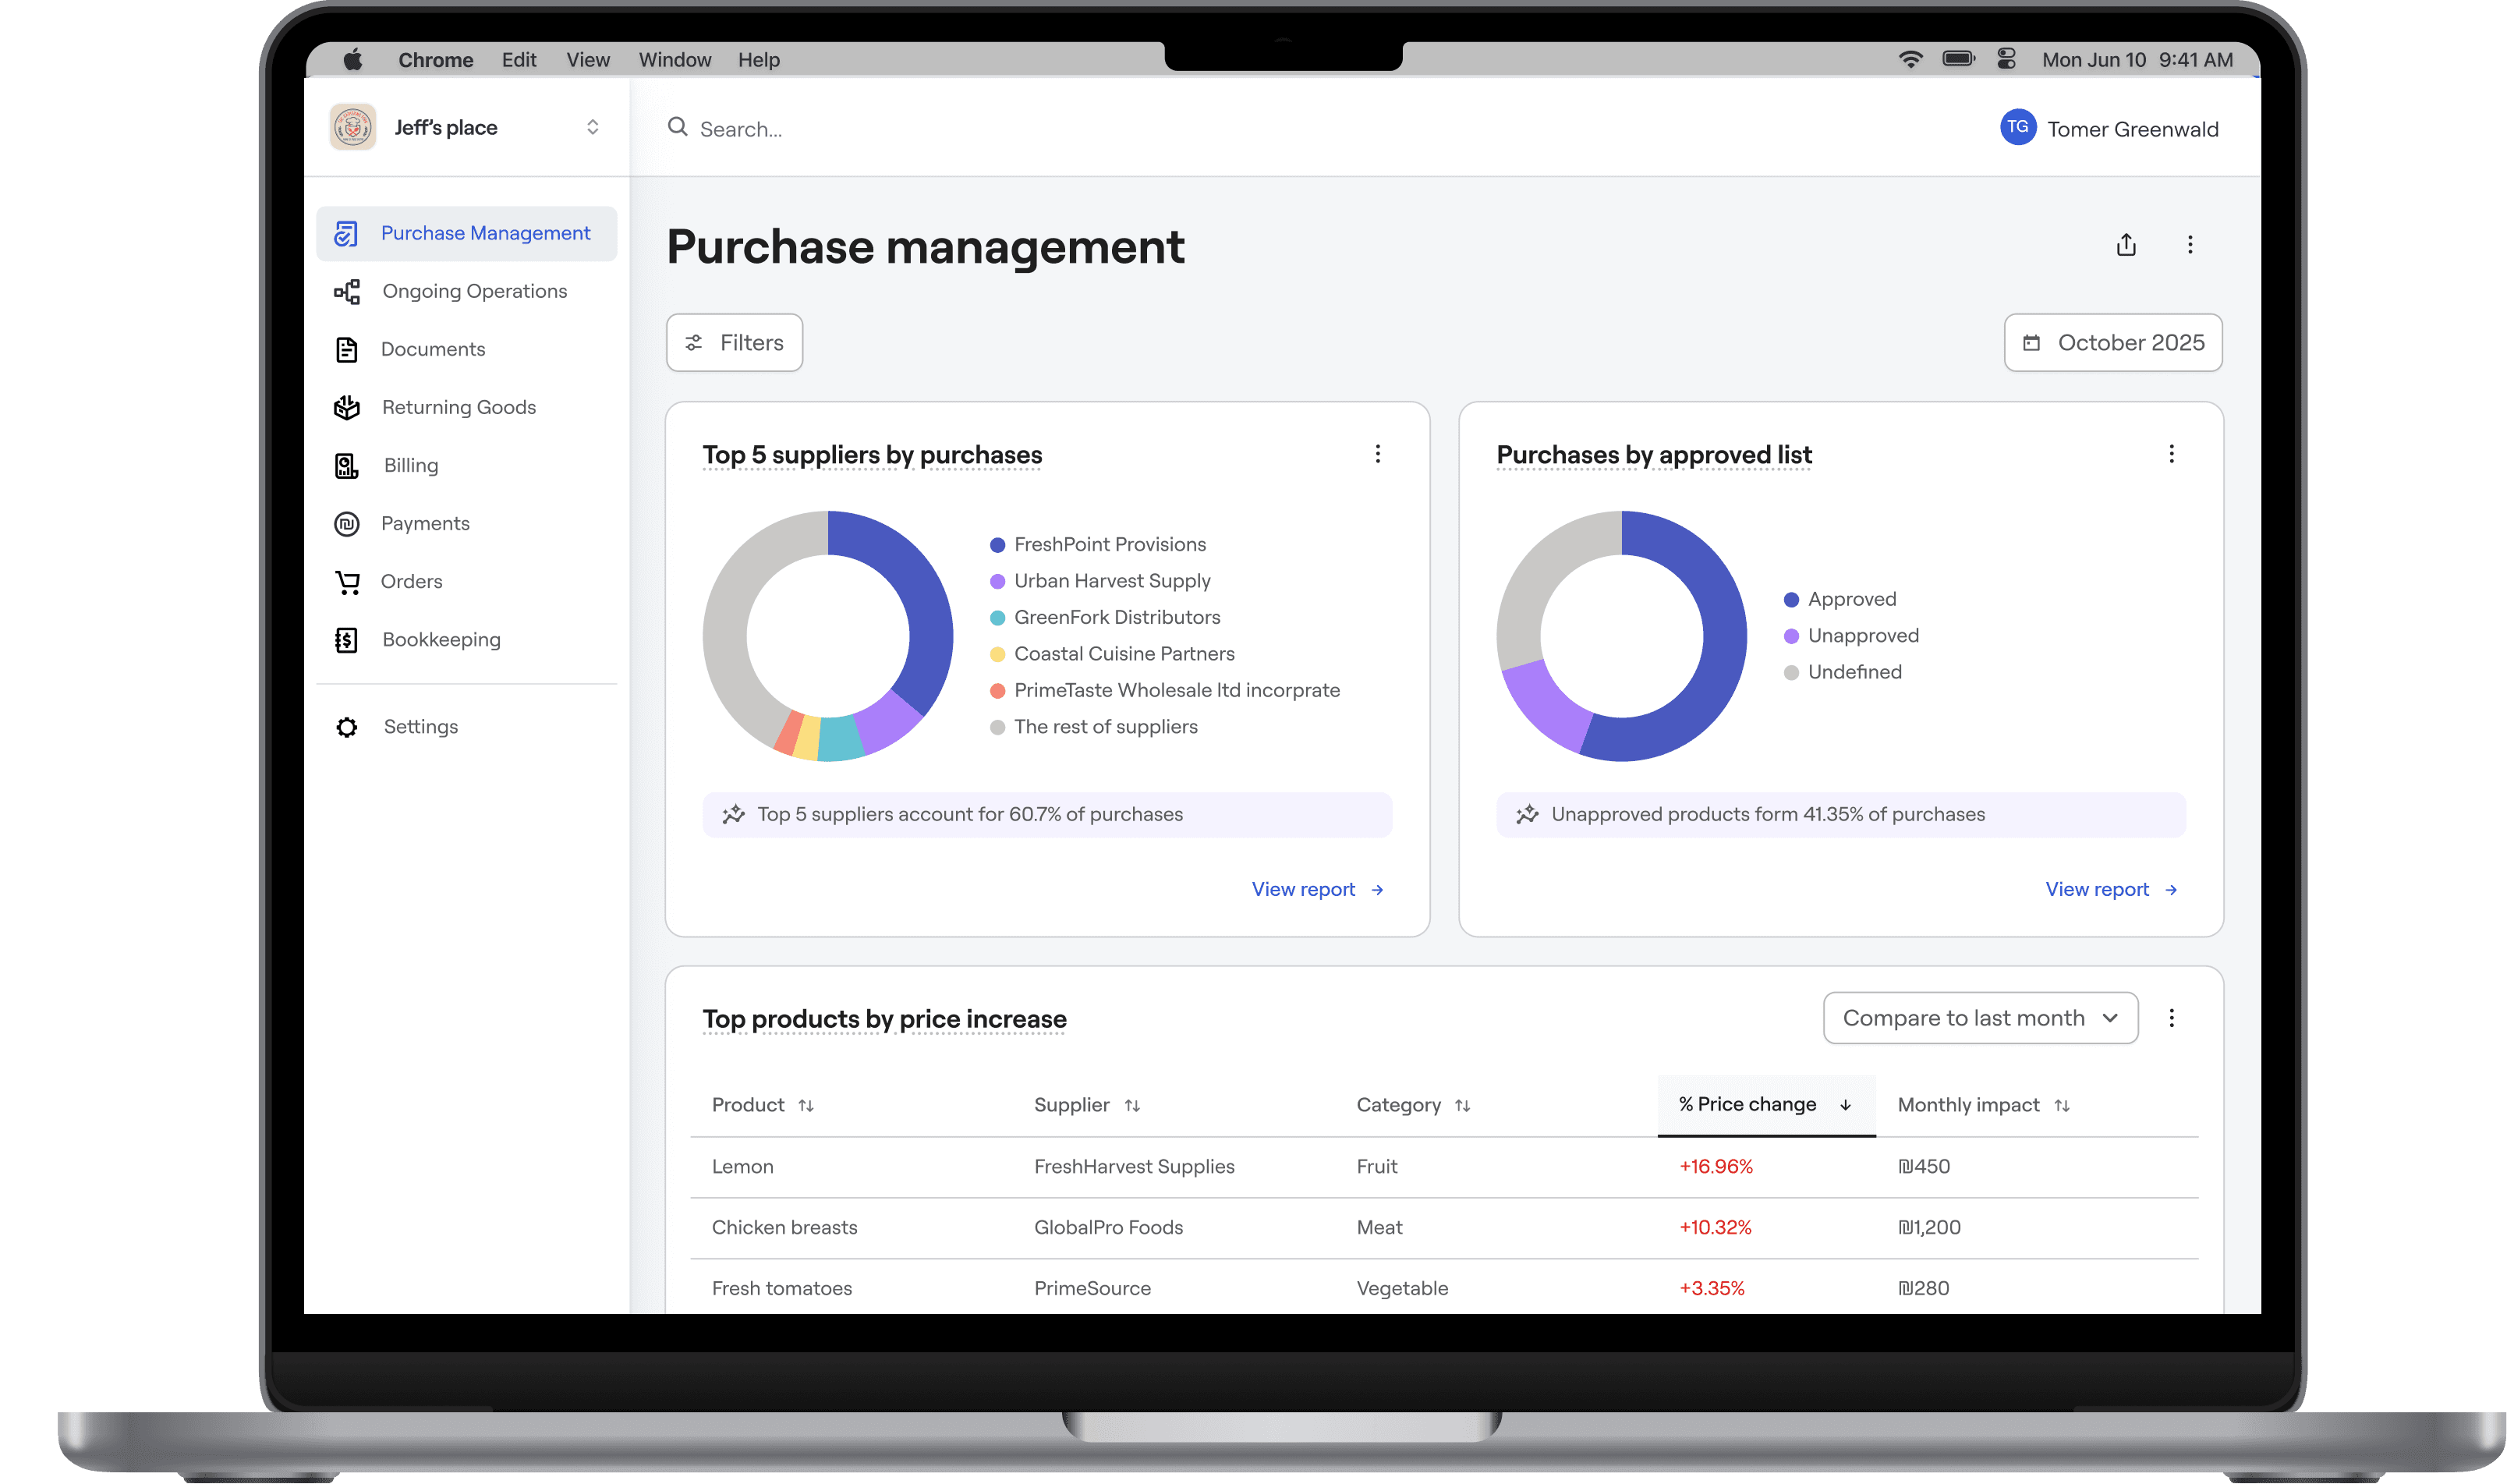Expand the Jeff's place workspace switcher
Screen dimensions: 2507x1484
[x=592, y=127]
